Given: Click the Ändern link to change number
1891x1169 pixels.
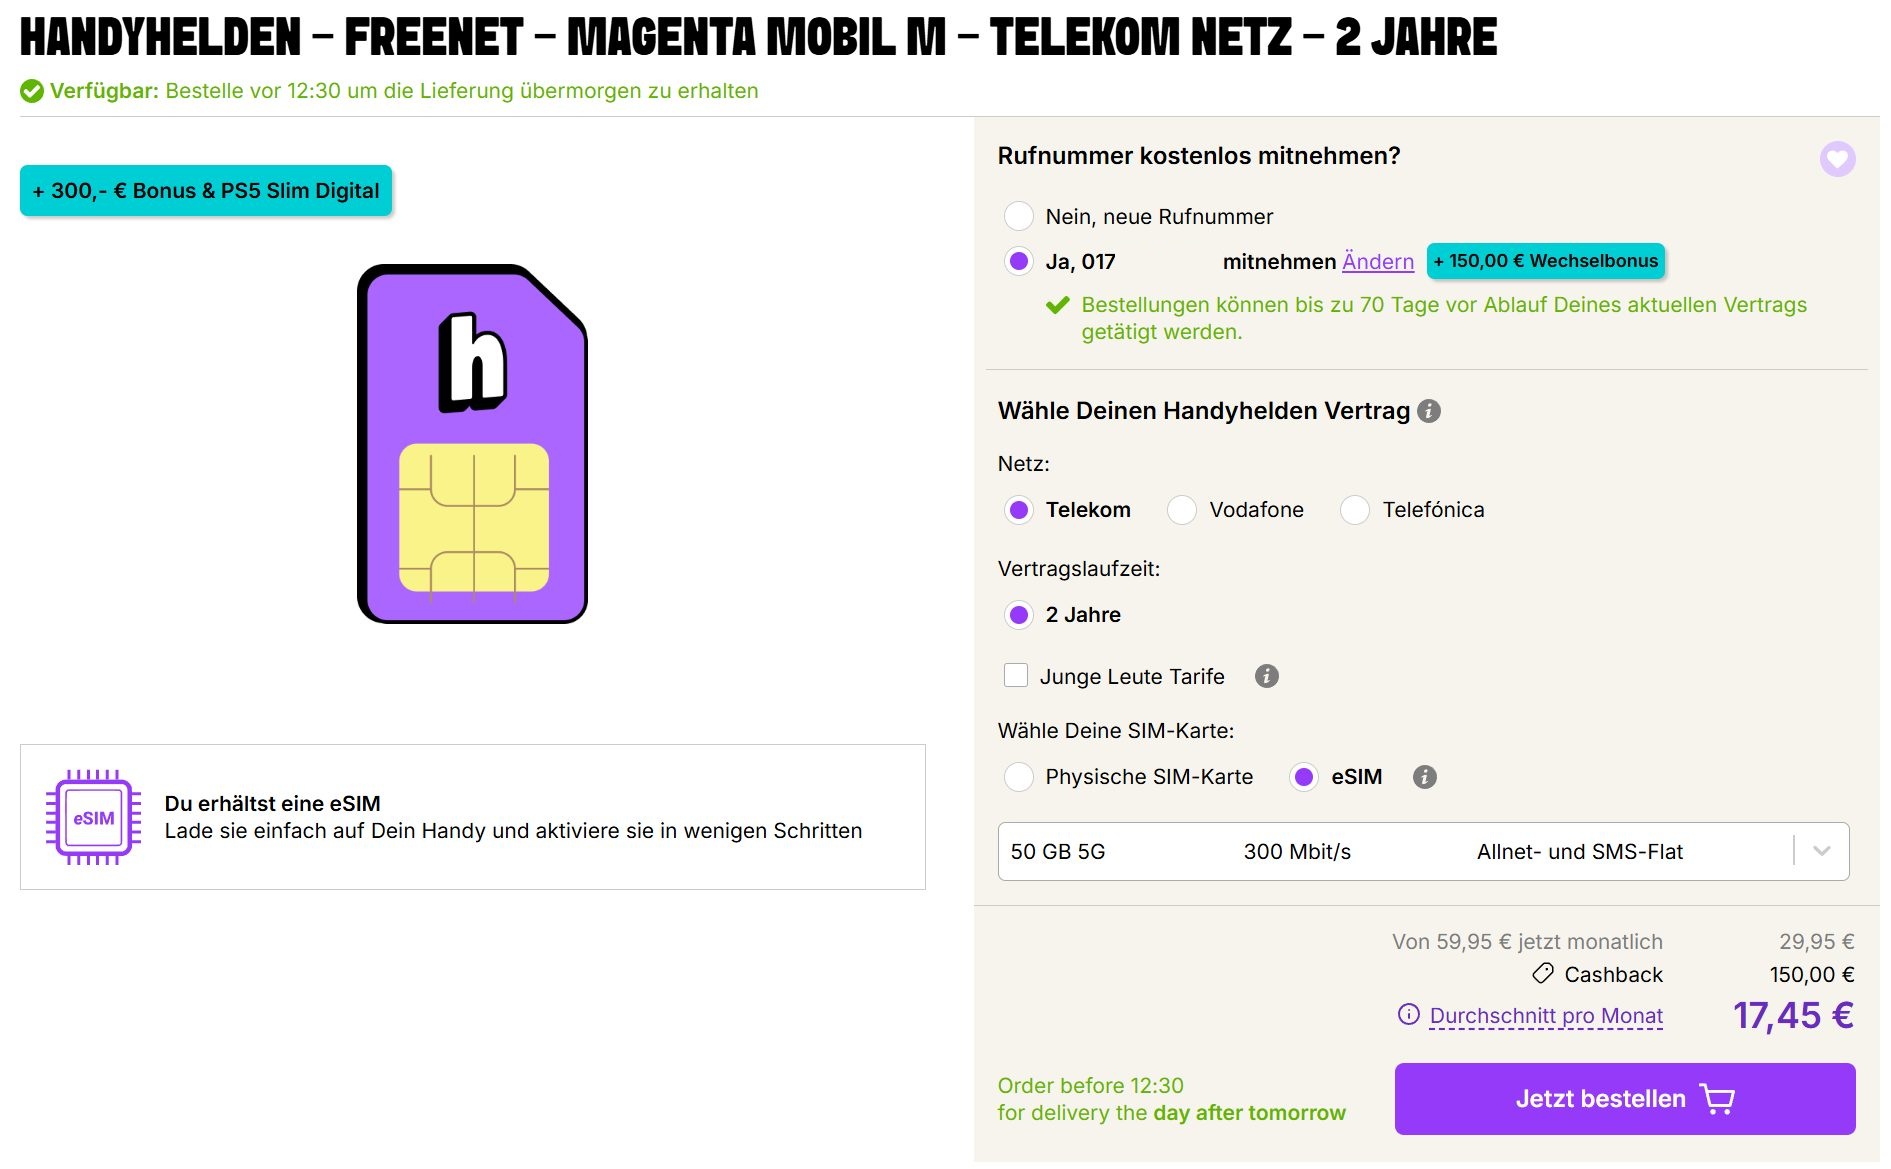Looking at the screenshot, I should tap(1377, 262).
